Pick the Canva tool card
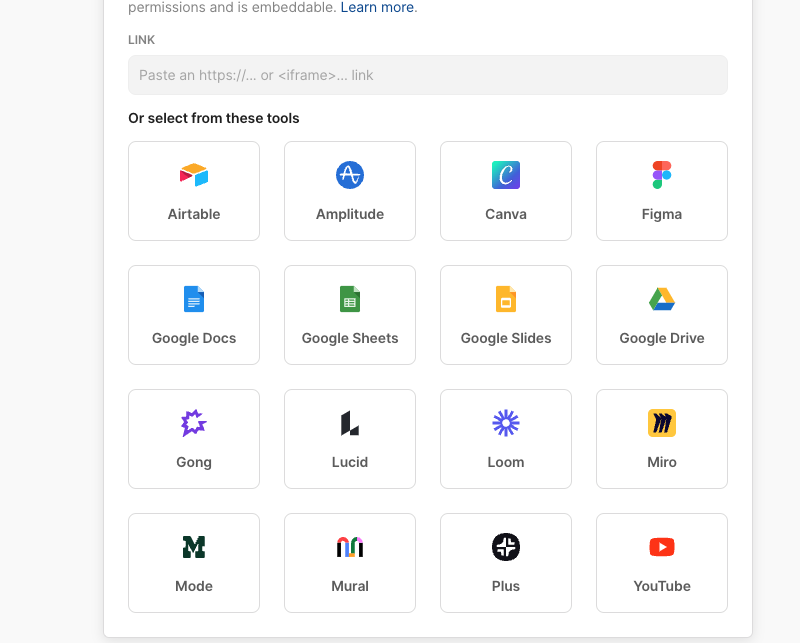This screenshot has width=800, height=643. point(506,191)
